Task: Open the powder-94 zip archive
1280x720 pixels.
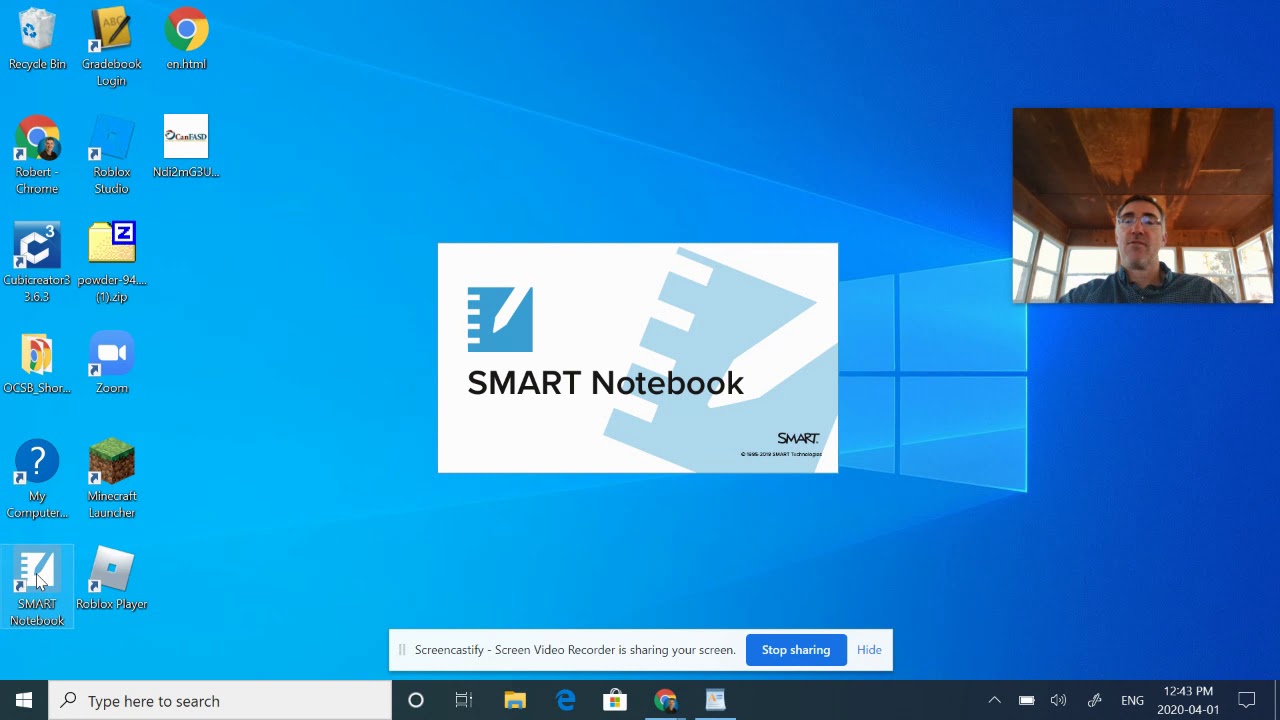Action: (111, 263)
